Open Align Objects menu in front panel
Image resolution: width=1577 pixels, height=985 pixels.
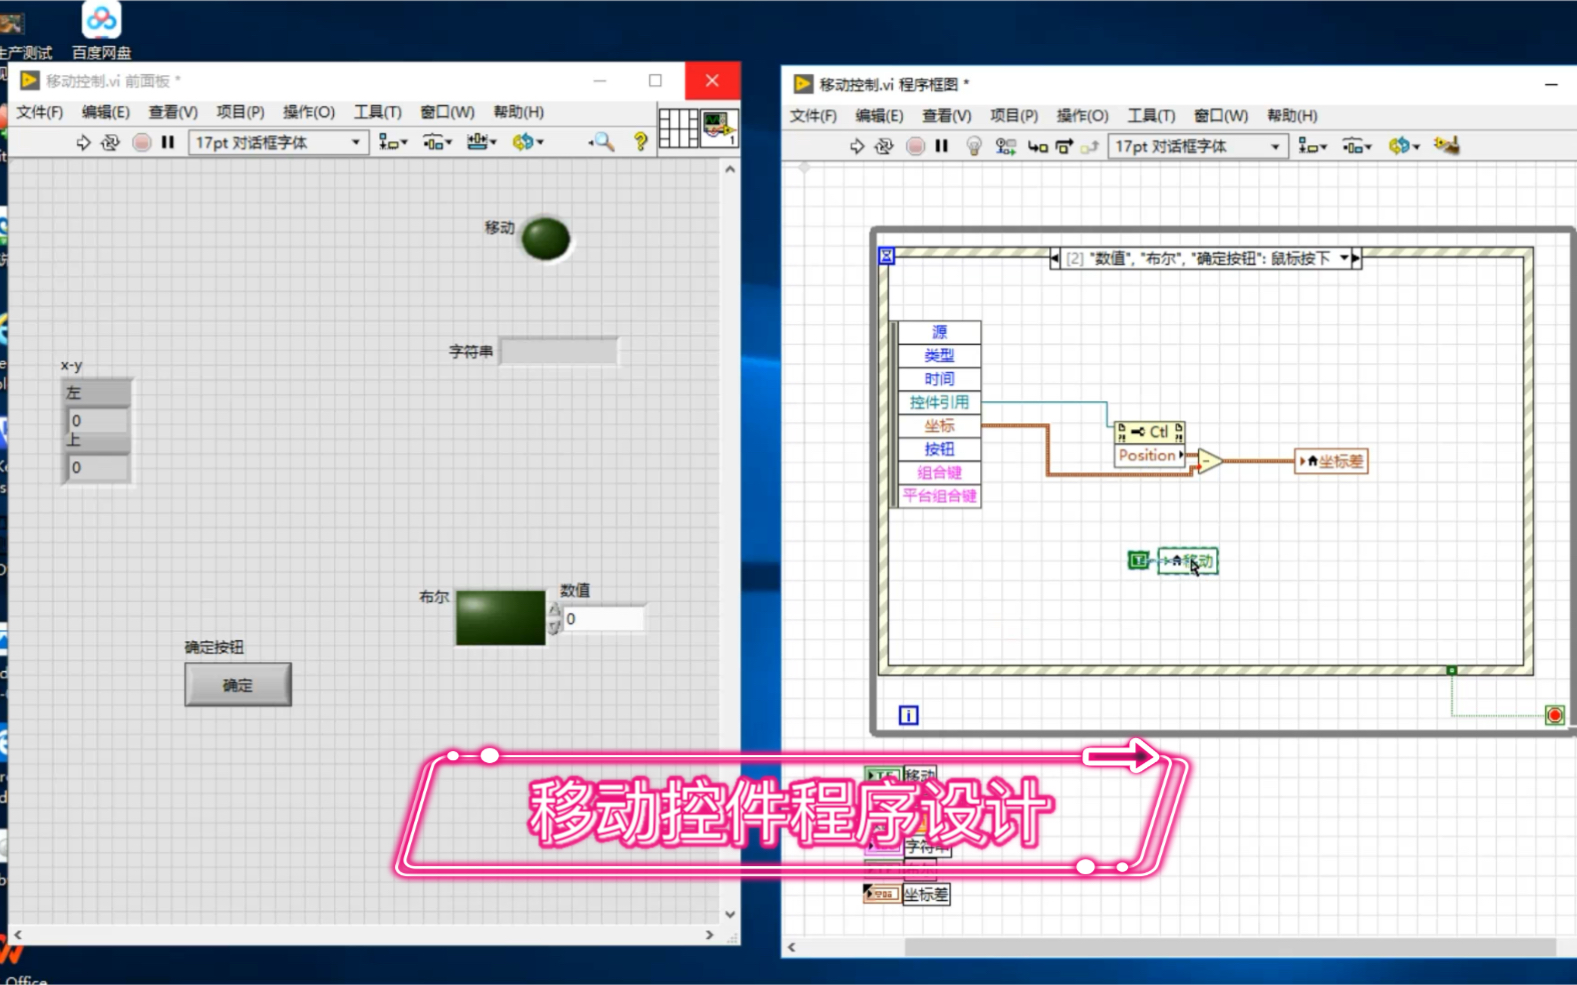[x=393, y=143]
